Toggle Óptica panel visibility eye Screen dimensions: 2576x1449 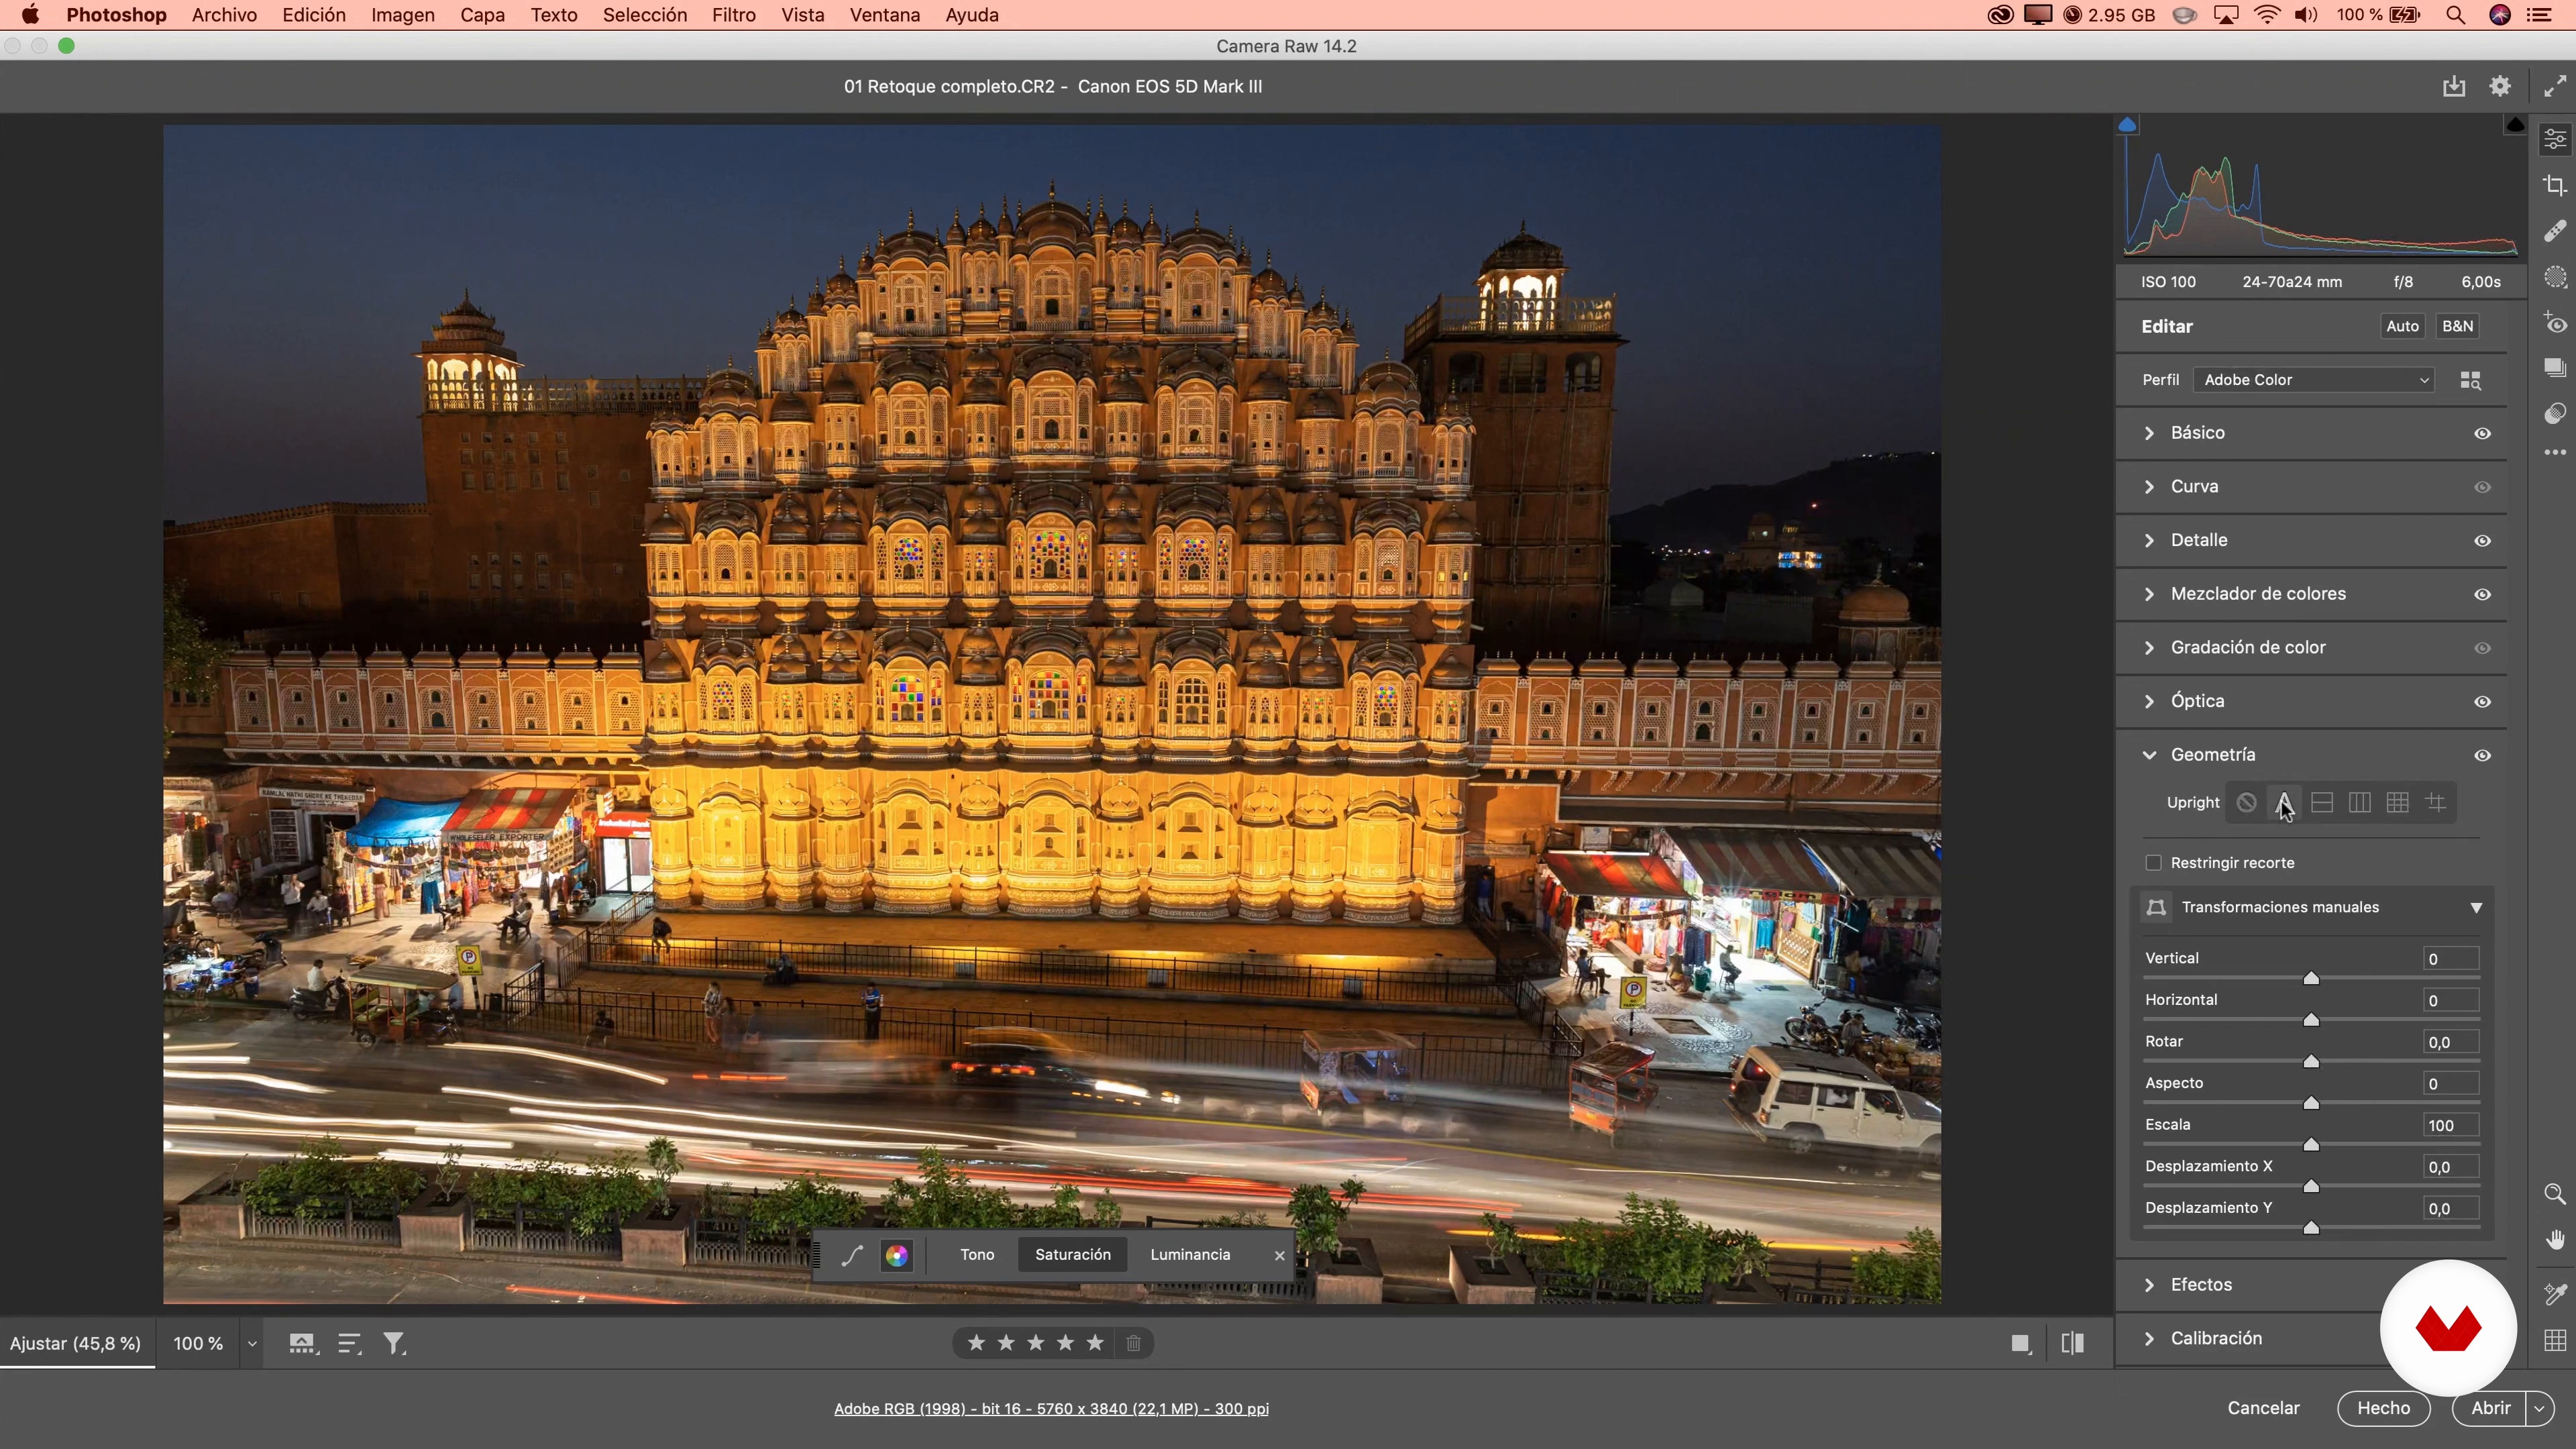tap(2482, 702)
